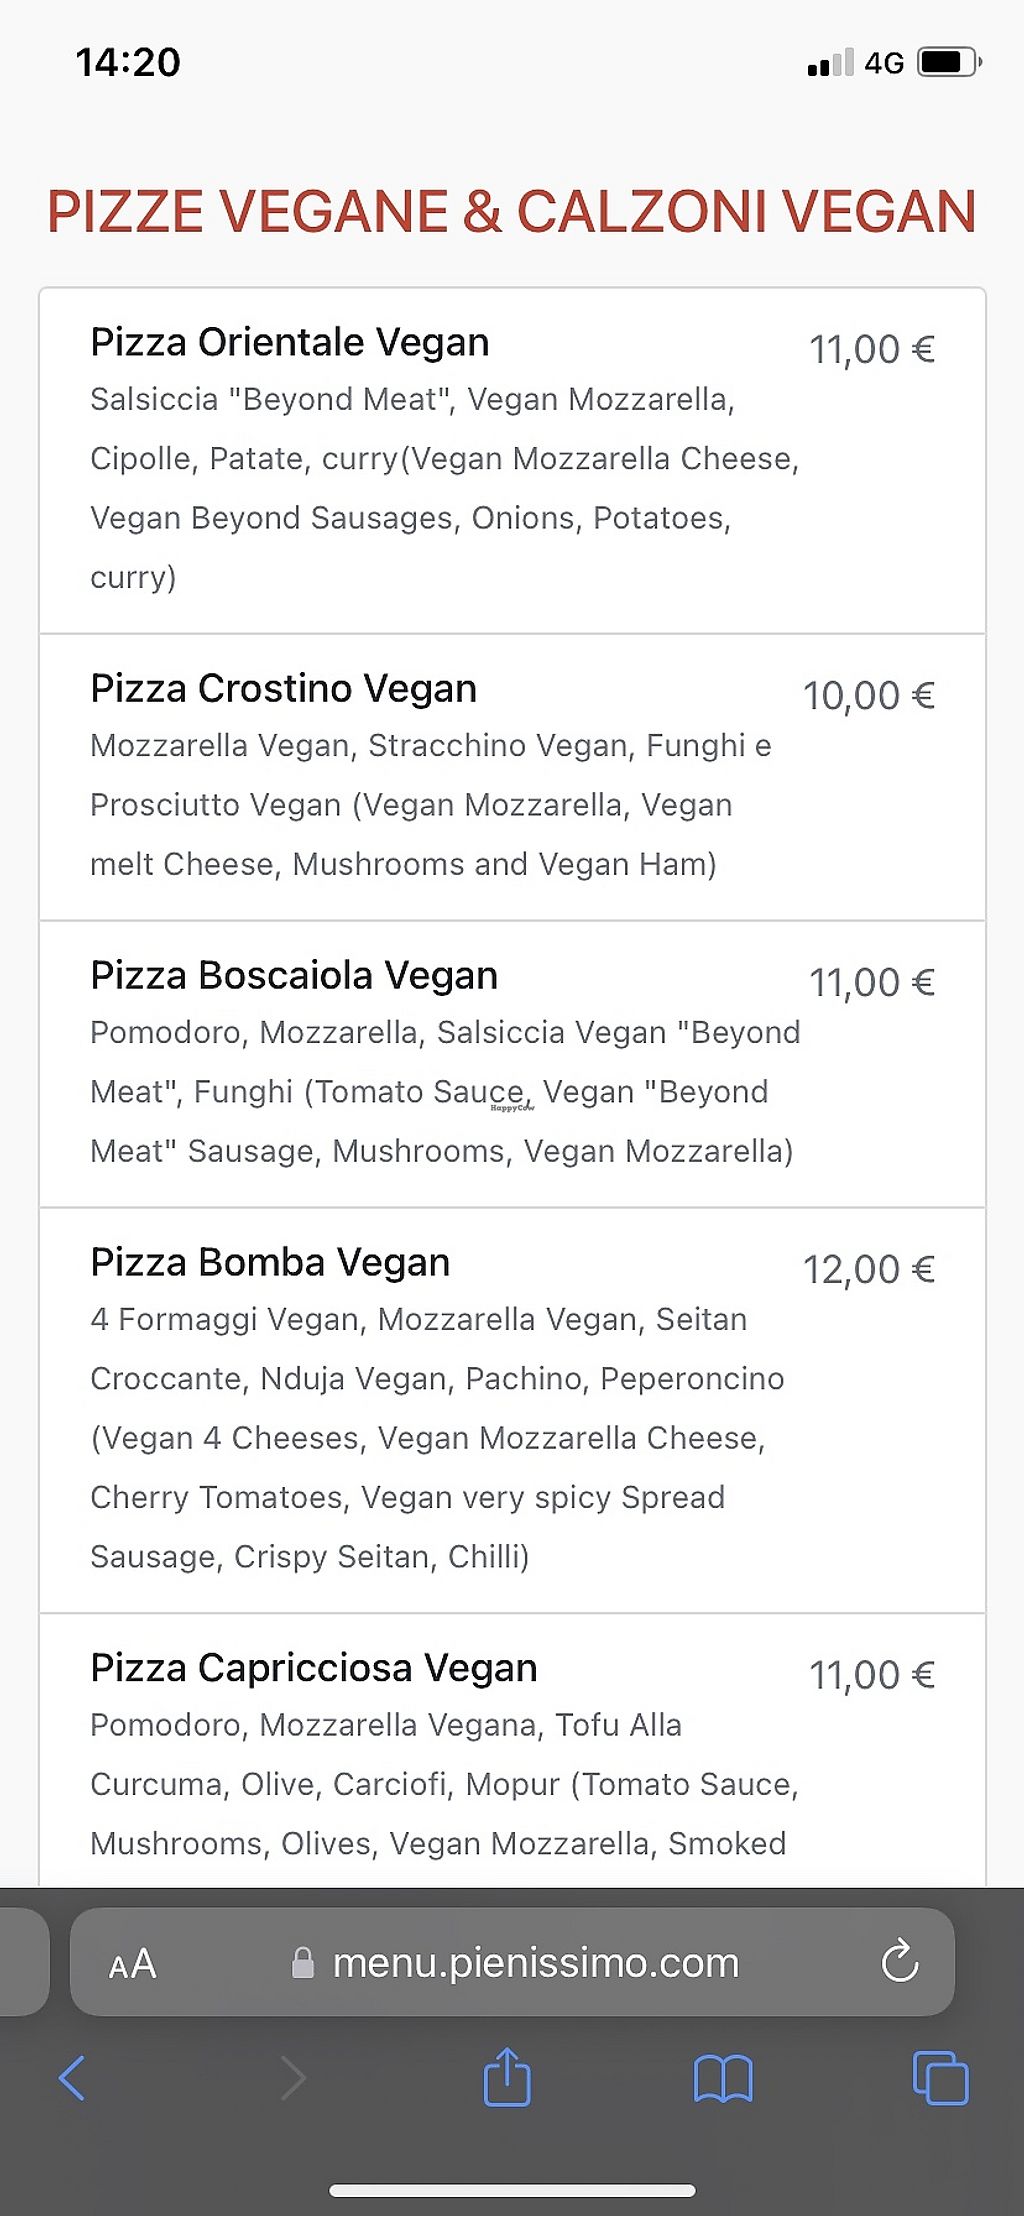Screen dimensions: 1024x2216
Task: Tap the lock icon in address bar
Action: pos(302,1963)
